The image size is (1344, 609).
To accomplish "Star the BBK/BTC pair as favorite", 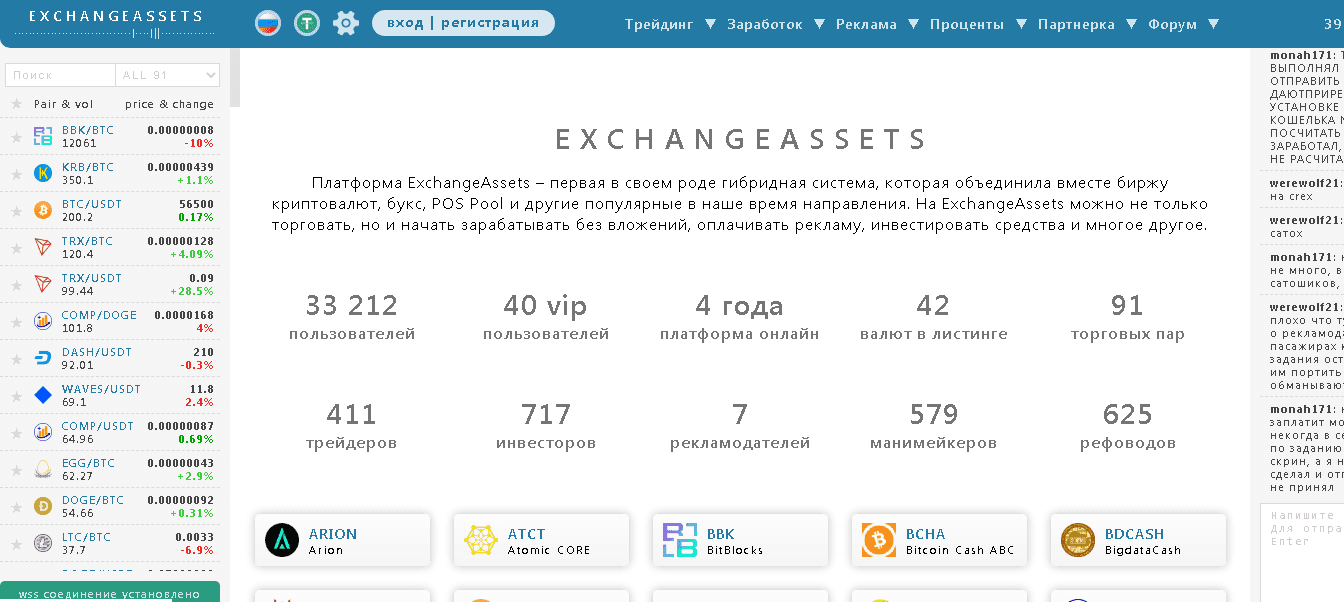I will pyautogui.click(x=16, y=137).
